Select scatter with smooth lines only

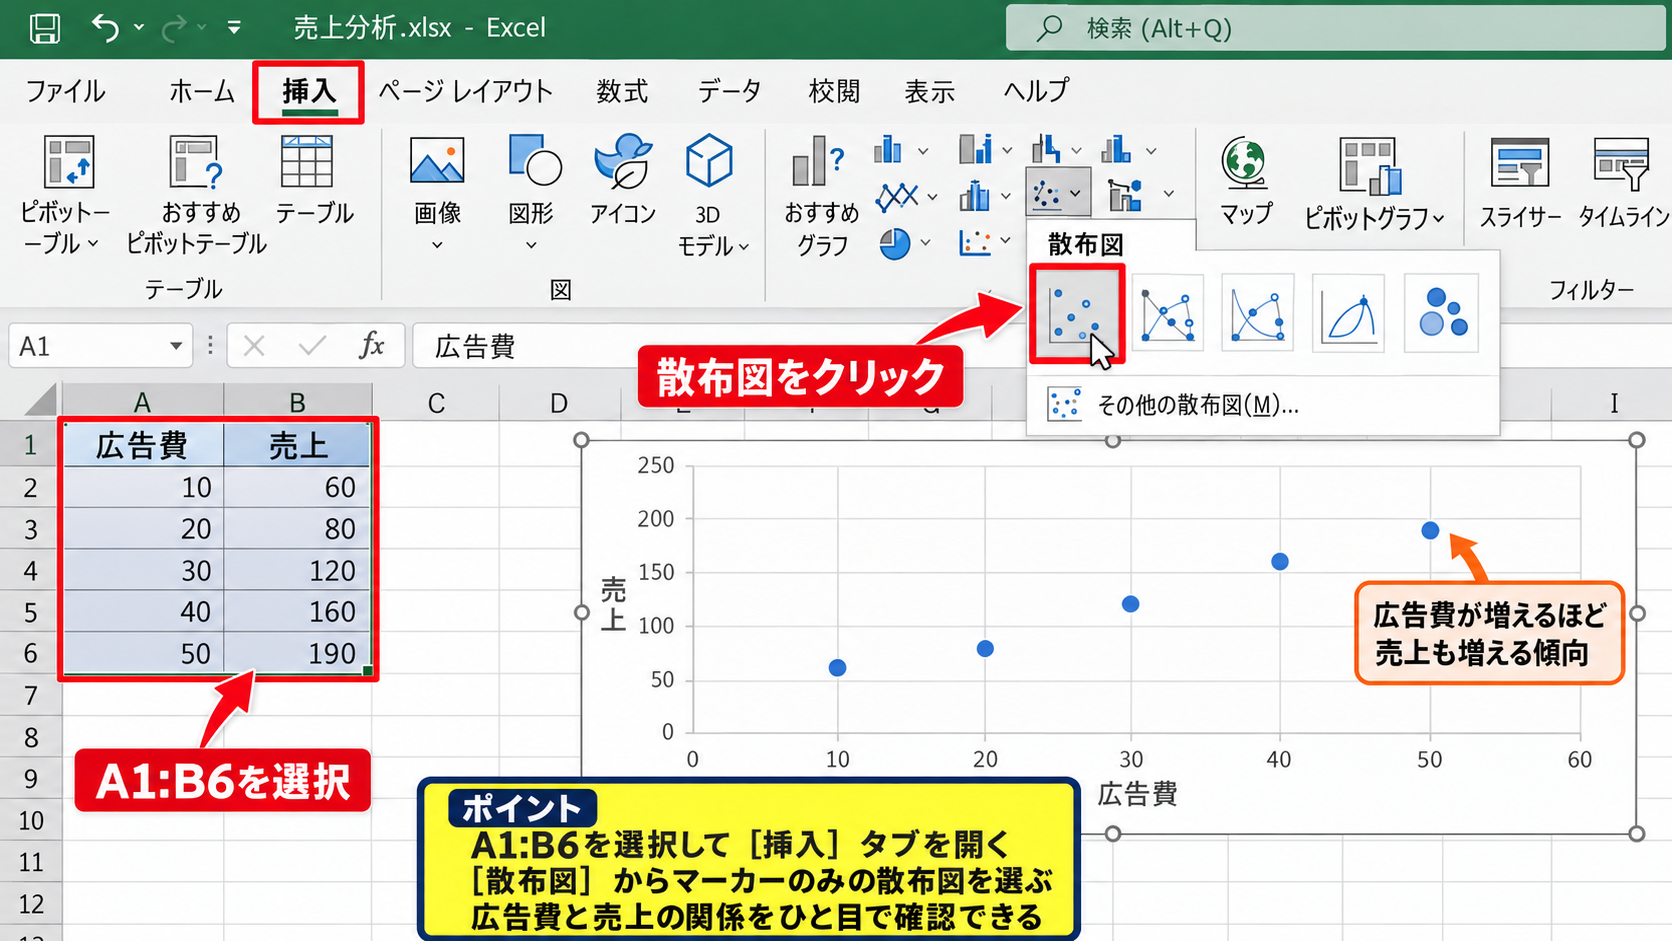1348,313
